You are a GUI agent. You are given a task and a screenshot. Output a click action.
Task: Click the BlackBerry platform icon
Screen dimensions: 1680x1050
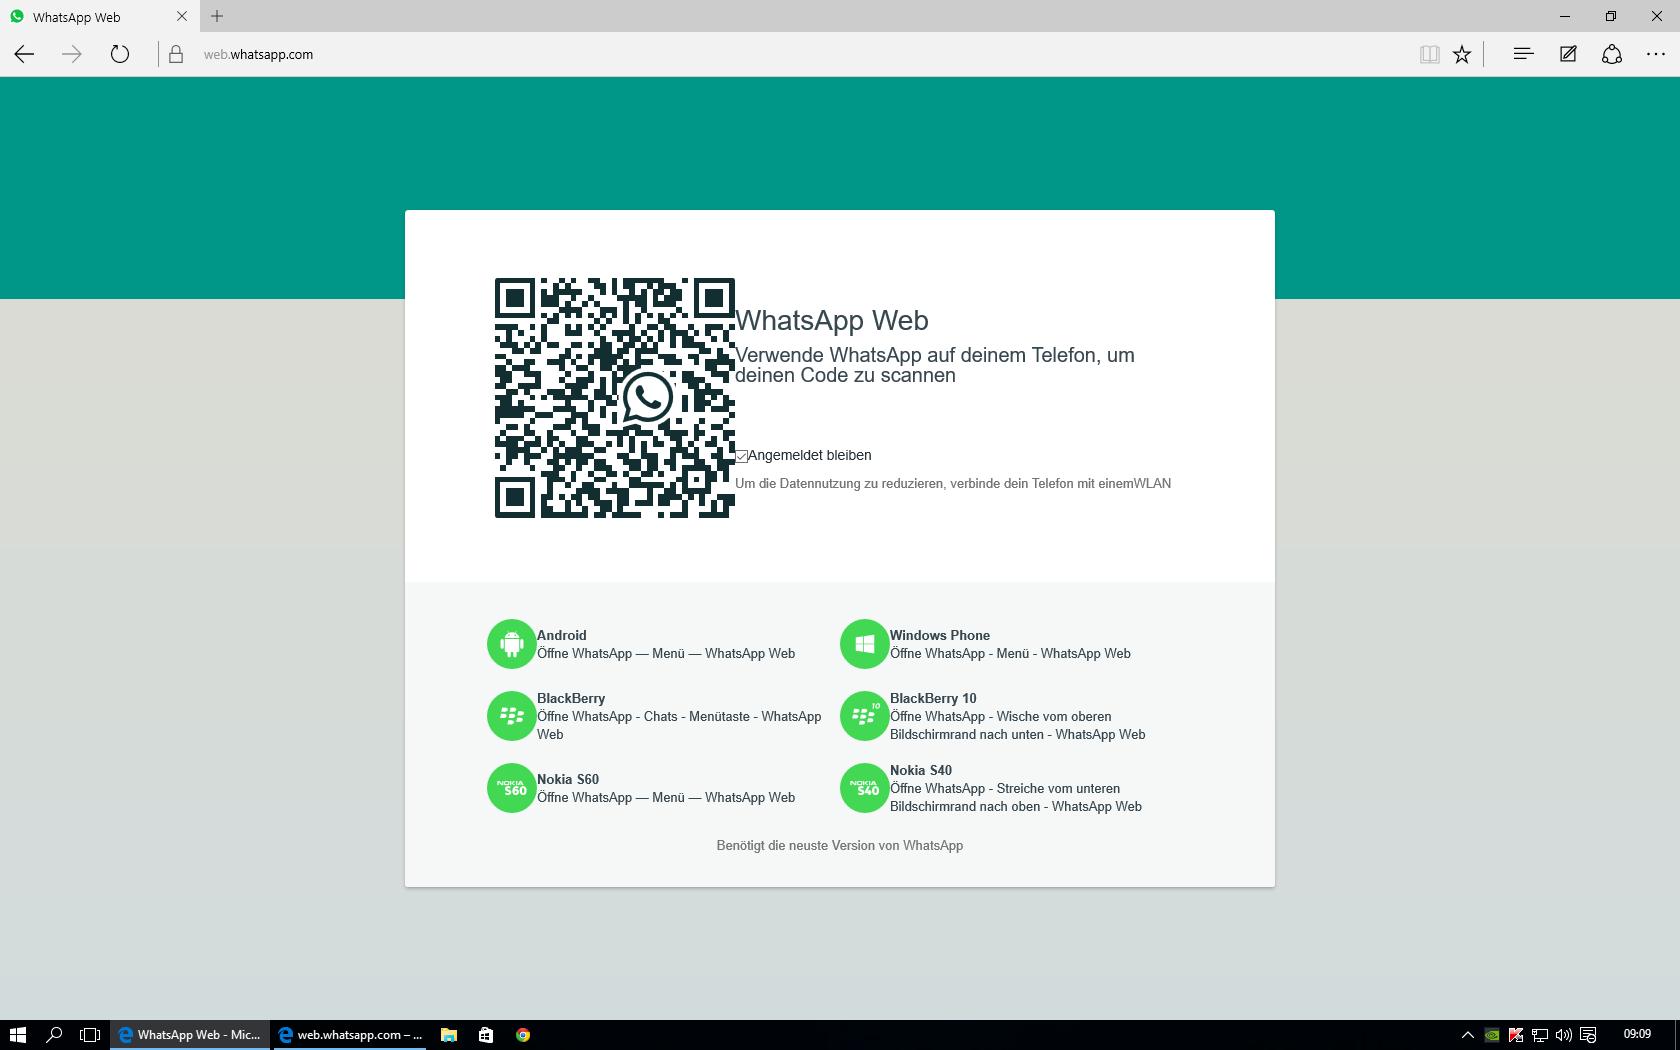512,716
